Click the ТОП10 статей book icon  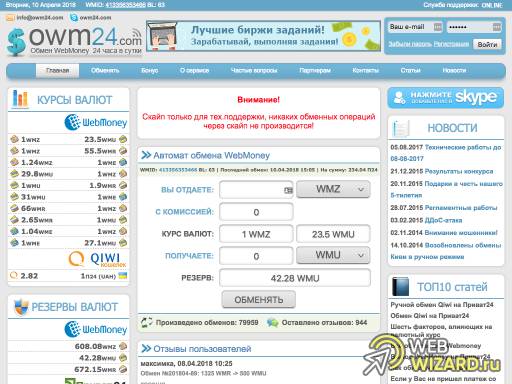pyautogui.click(x=400, y=287)
